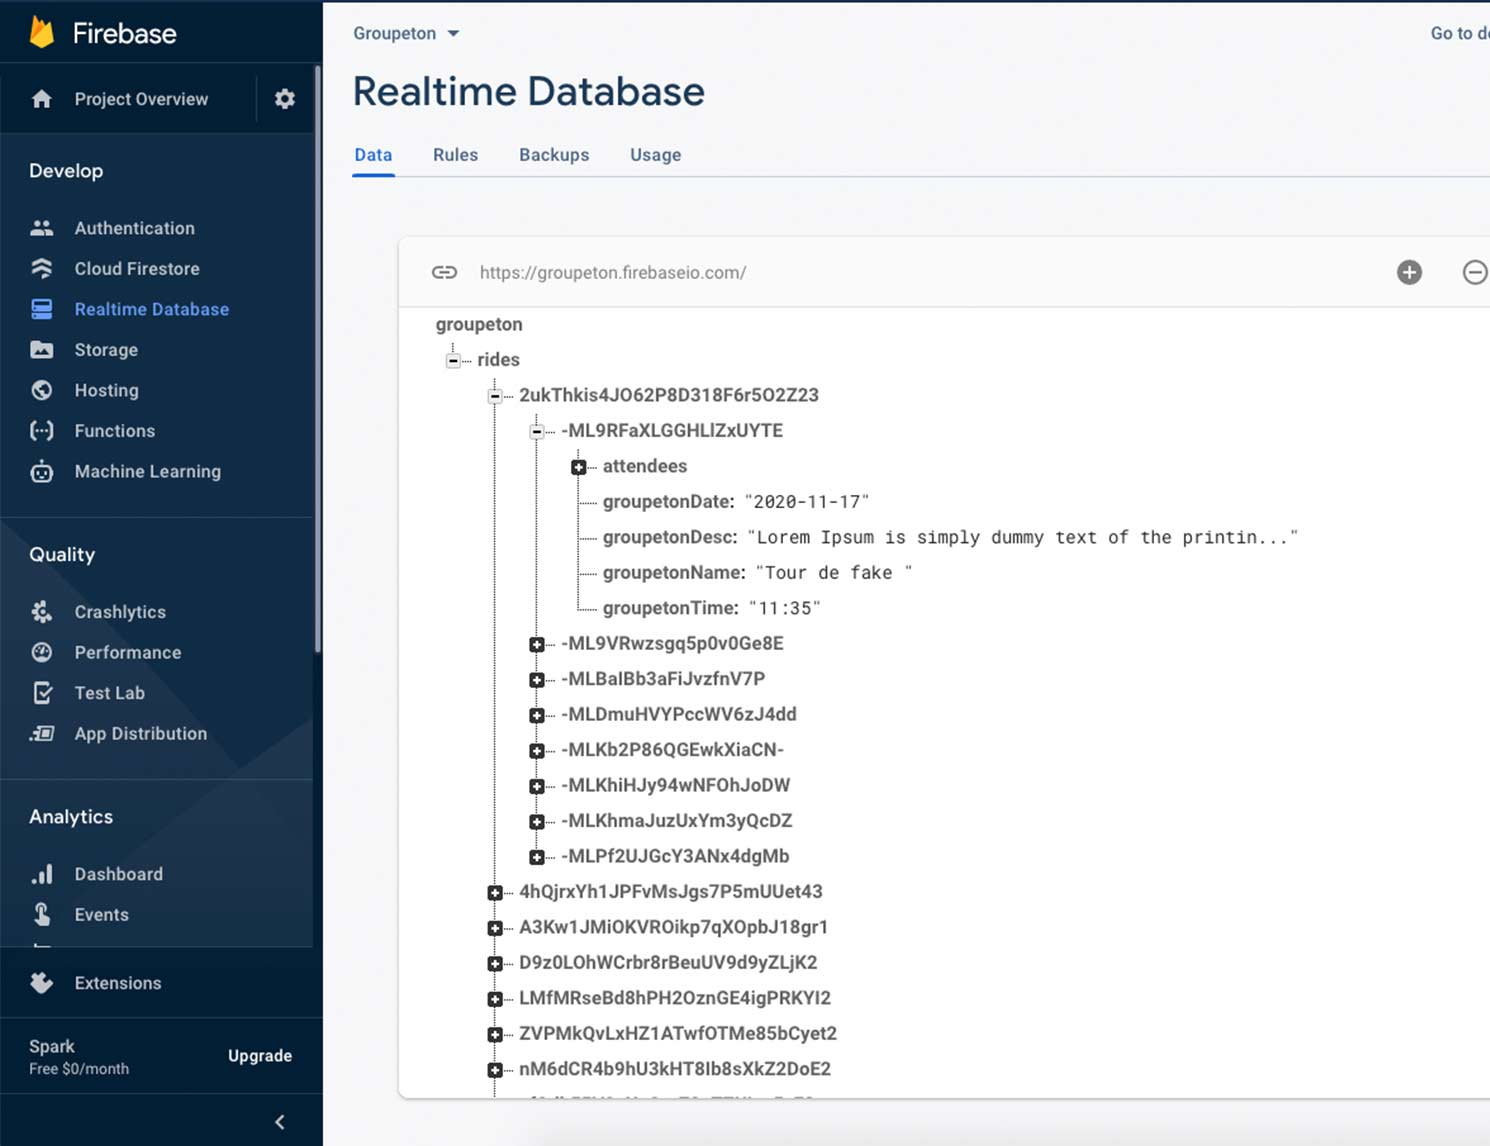Expand the -MLBalBb3aFiJvzfnV7P node
Screen dimensions: 1490x1146
(537, 680)
